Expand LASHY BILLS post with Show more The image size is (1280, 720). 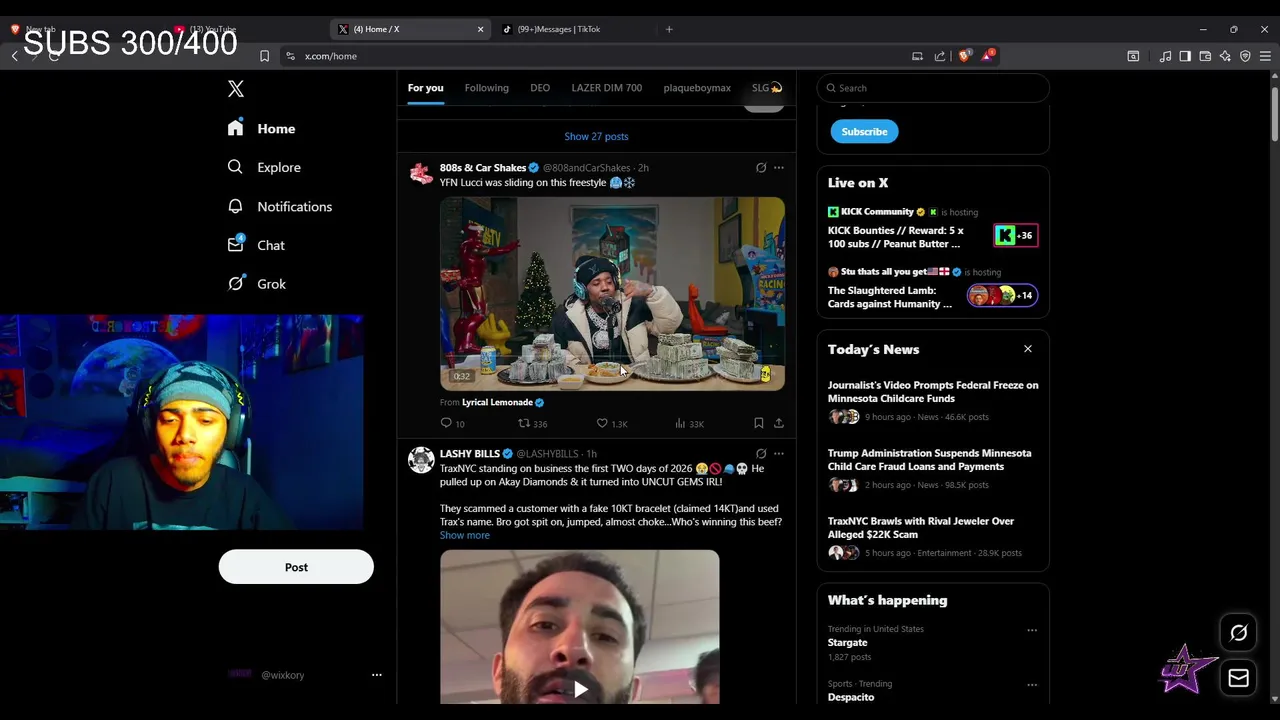(x=465, y=535)
